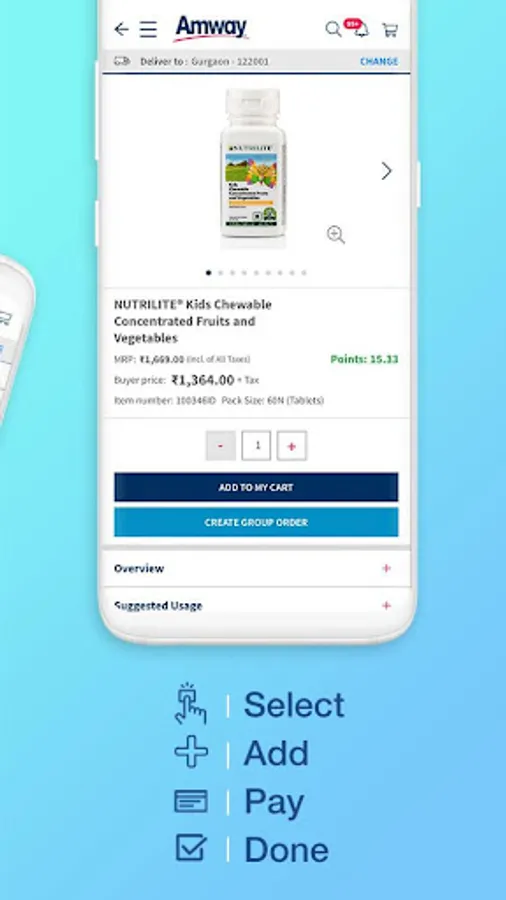Zoom into product image with magnifier
The height and width of the screenshot is (900, 506).
point(336,235)
